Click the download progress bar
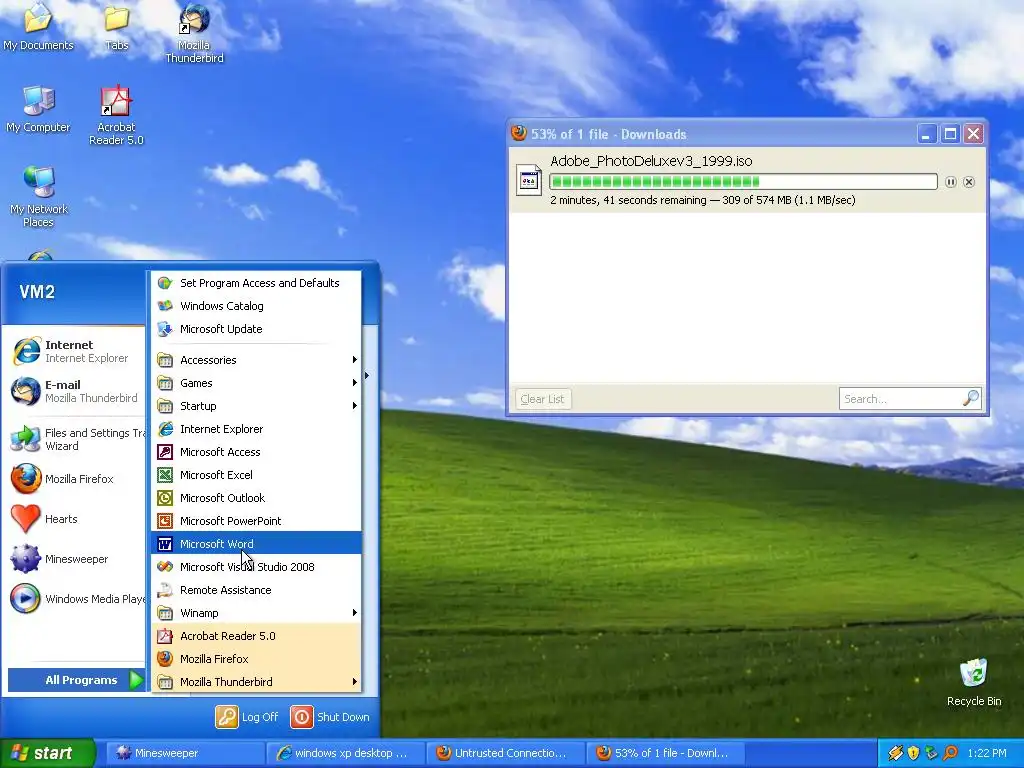This screenshot has height=768, width=1024. (x=743, y=182)
